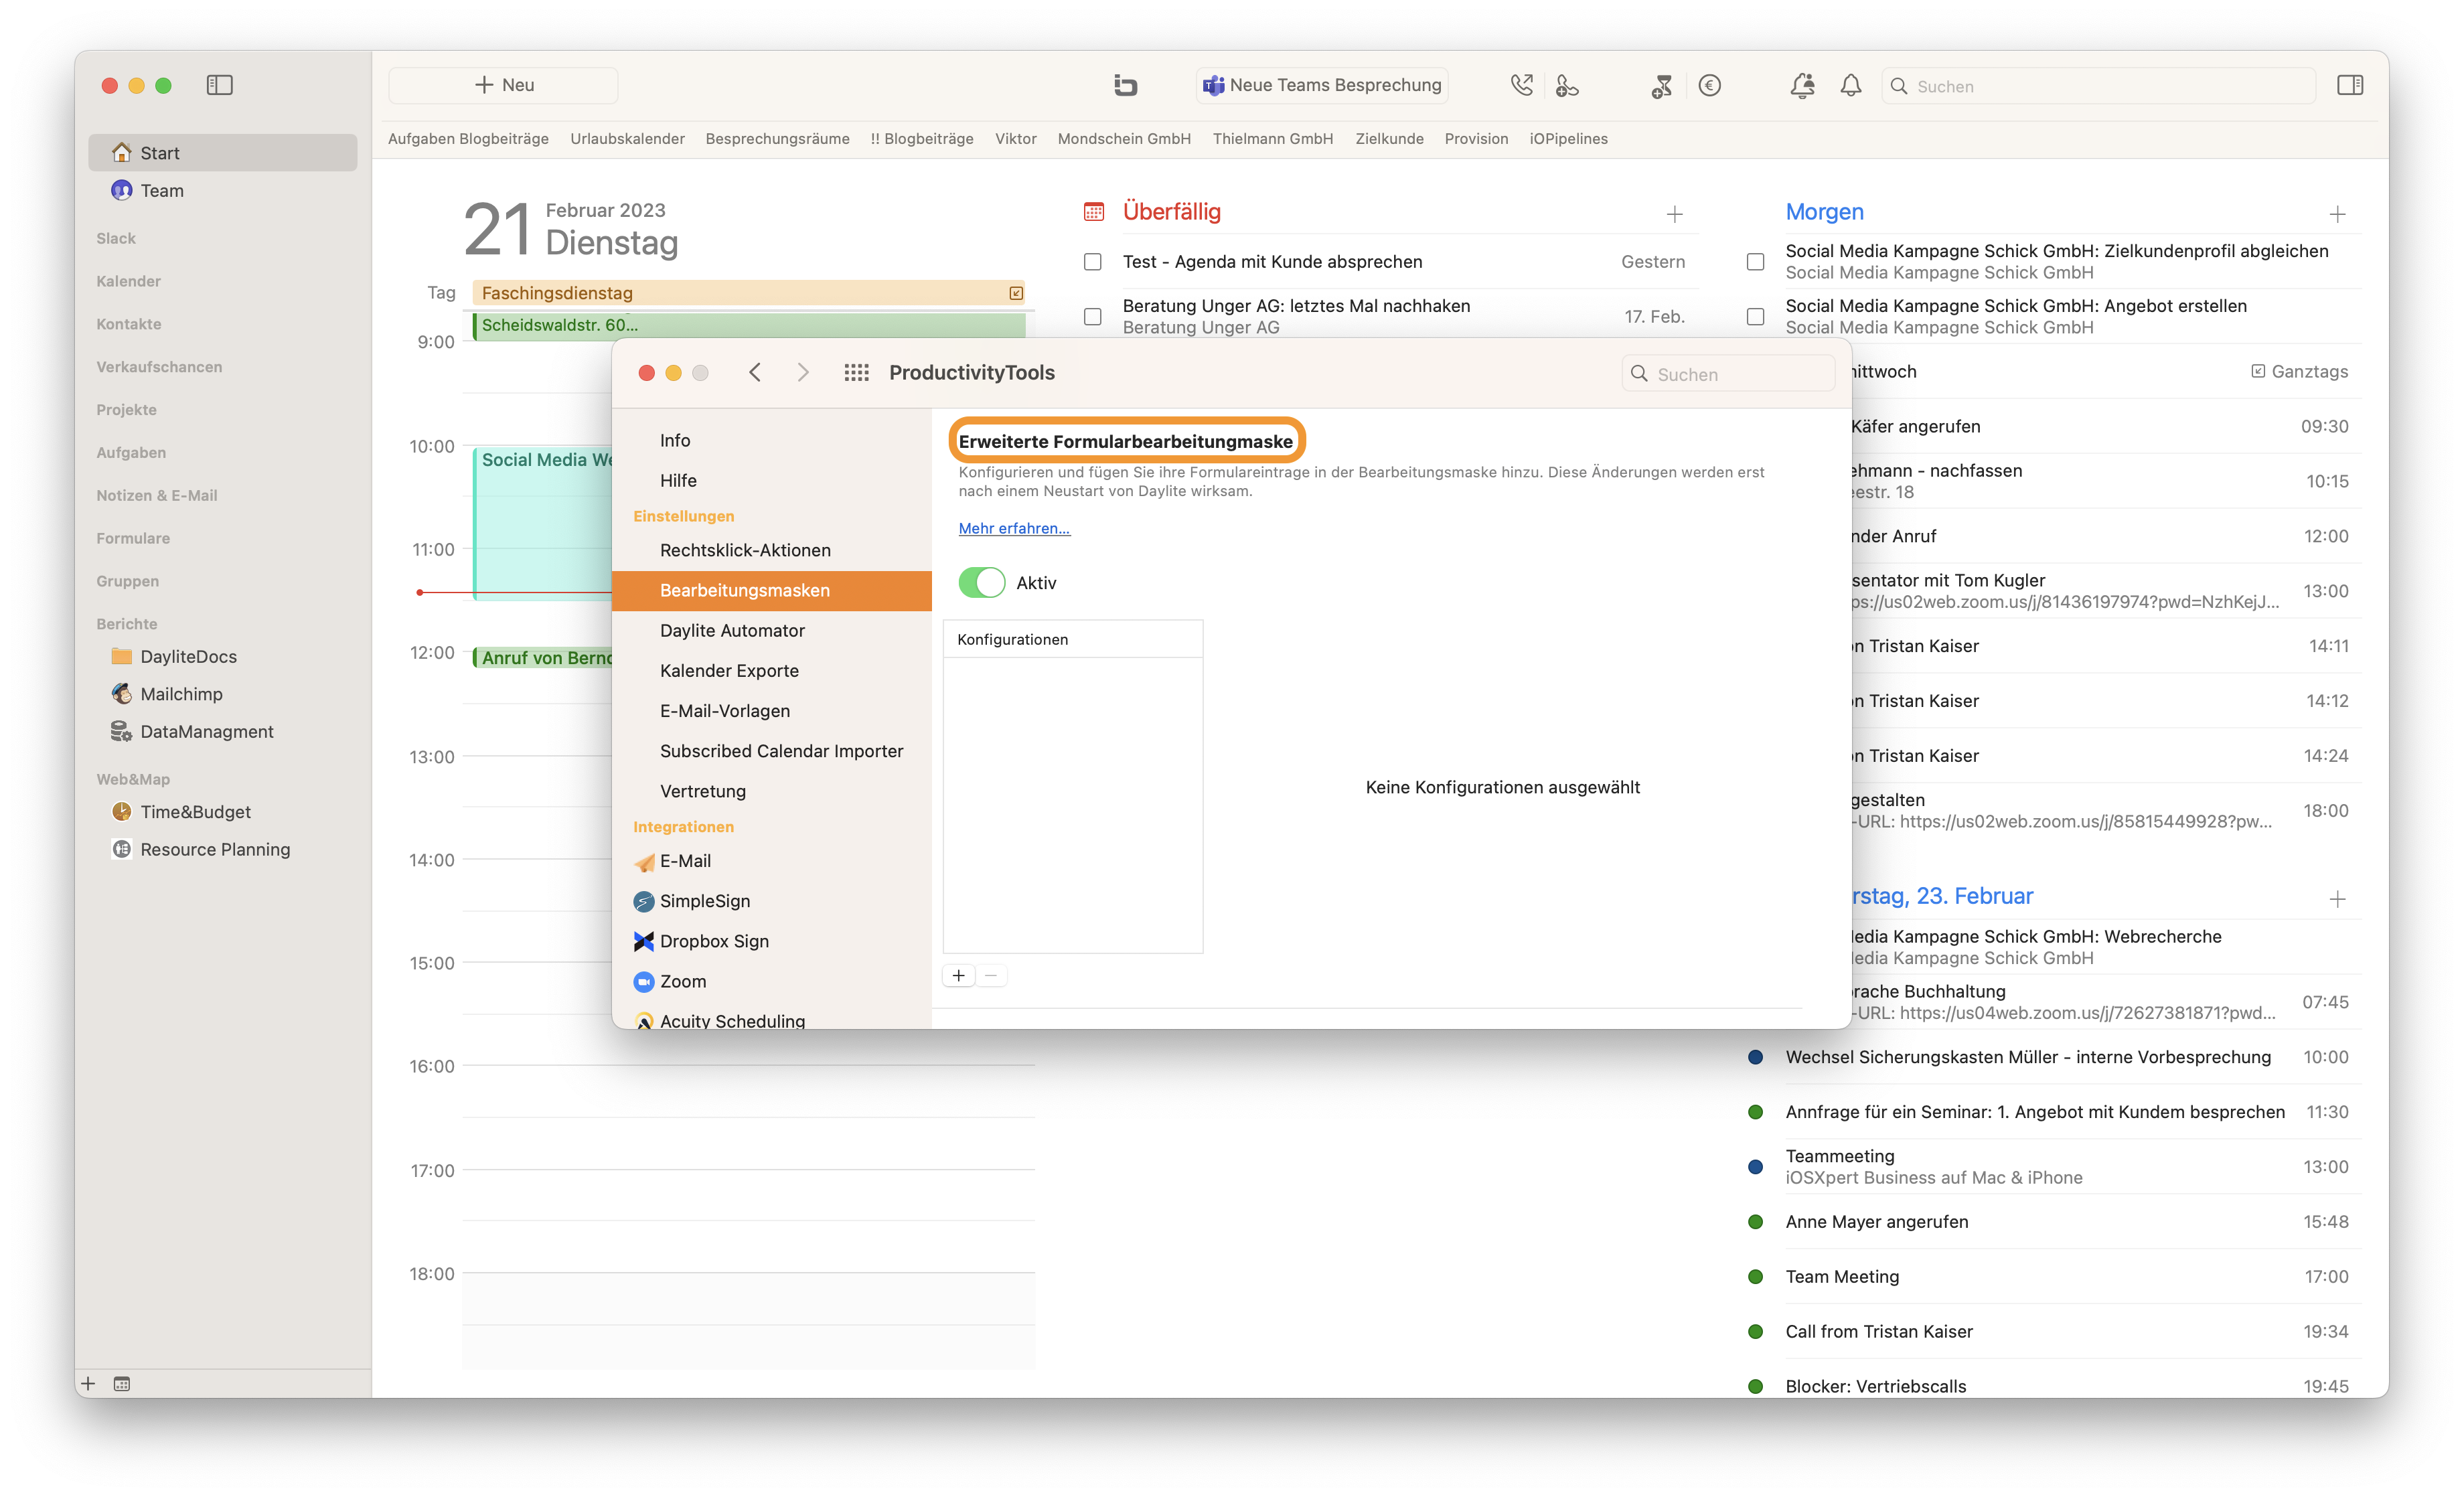The height and width of the screenshot is (1497, 2464).
Task: Click the ProductivityTools Suchen field
Action: (1728, 374)
